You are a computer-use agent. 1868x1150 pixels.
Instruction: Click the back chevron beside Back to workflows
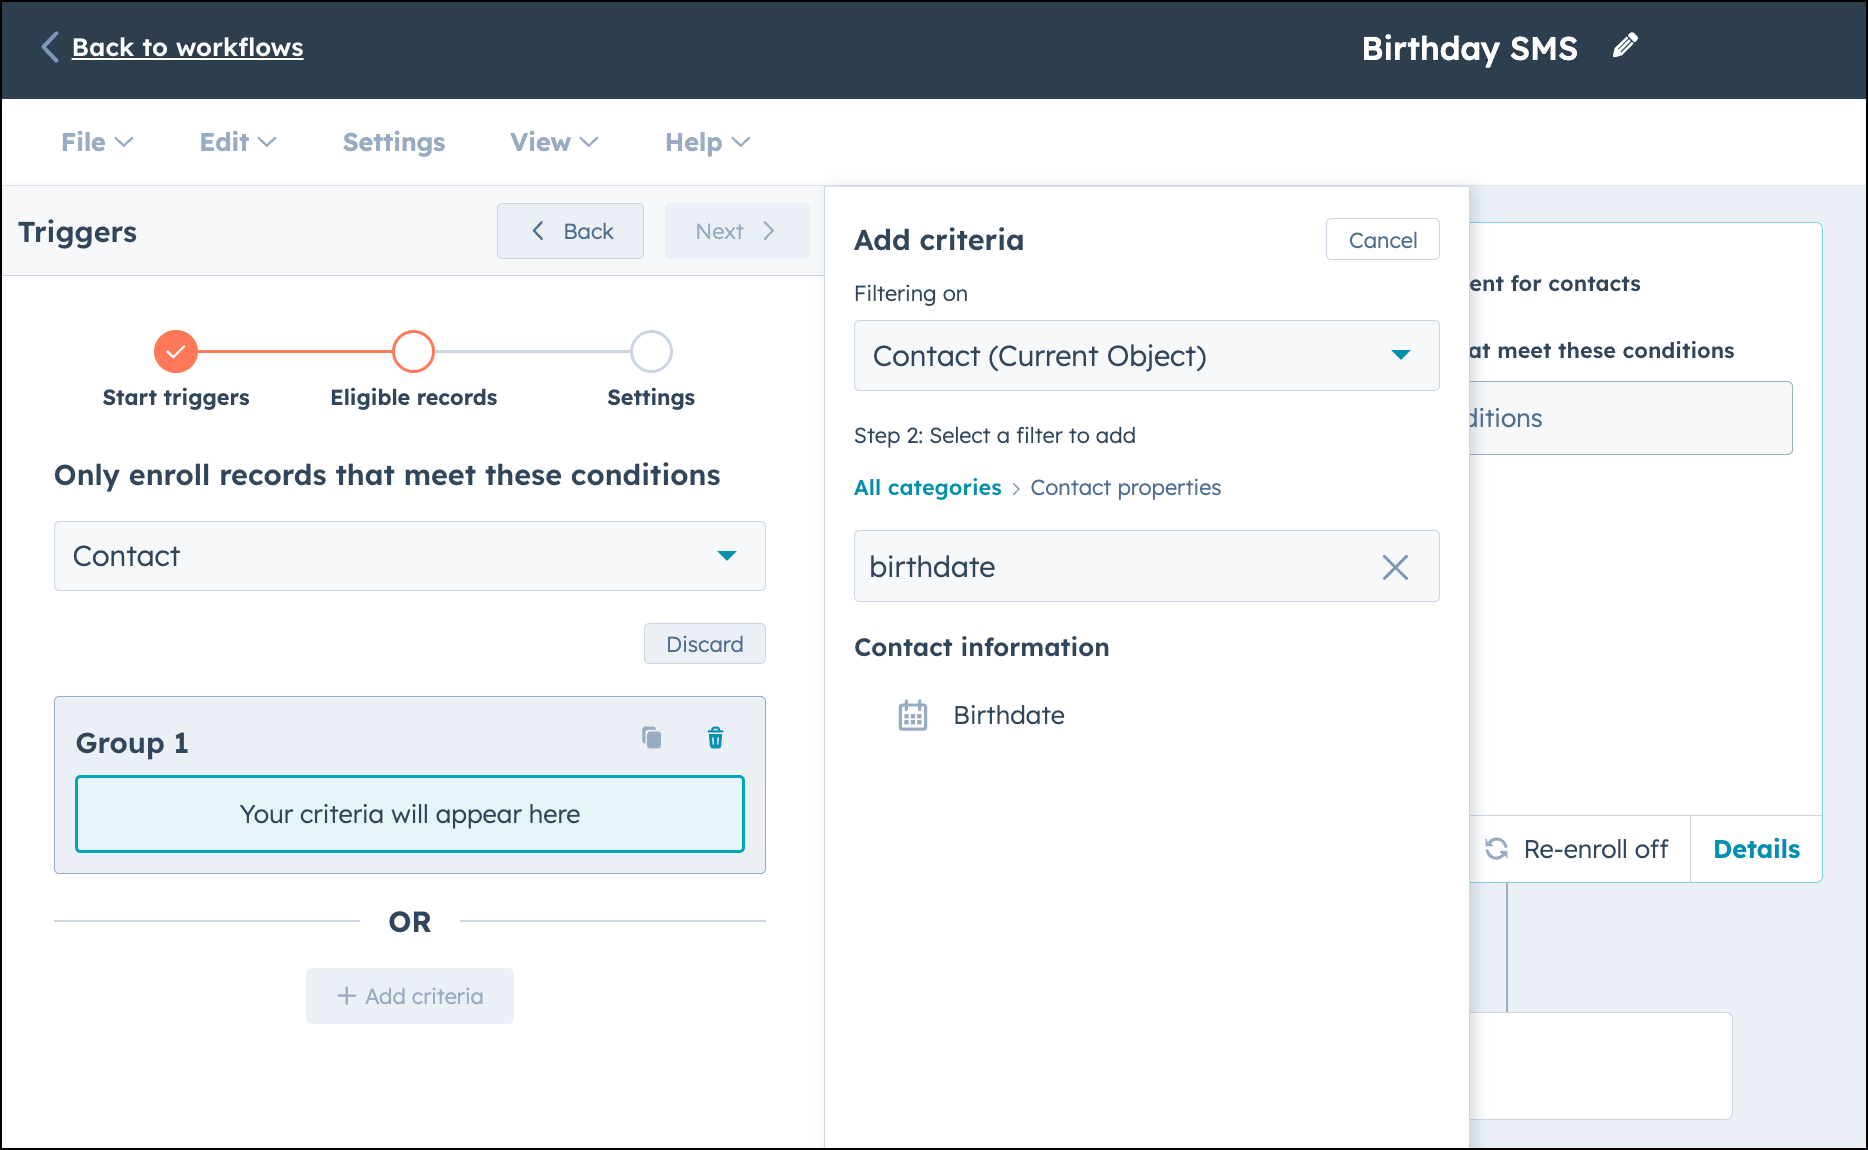point(50,47)
